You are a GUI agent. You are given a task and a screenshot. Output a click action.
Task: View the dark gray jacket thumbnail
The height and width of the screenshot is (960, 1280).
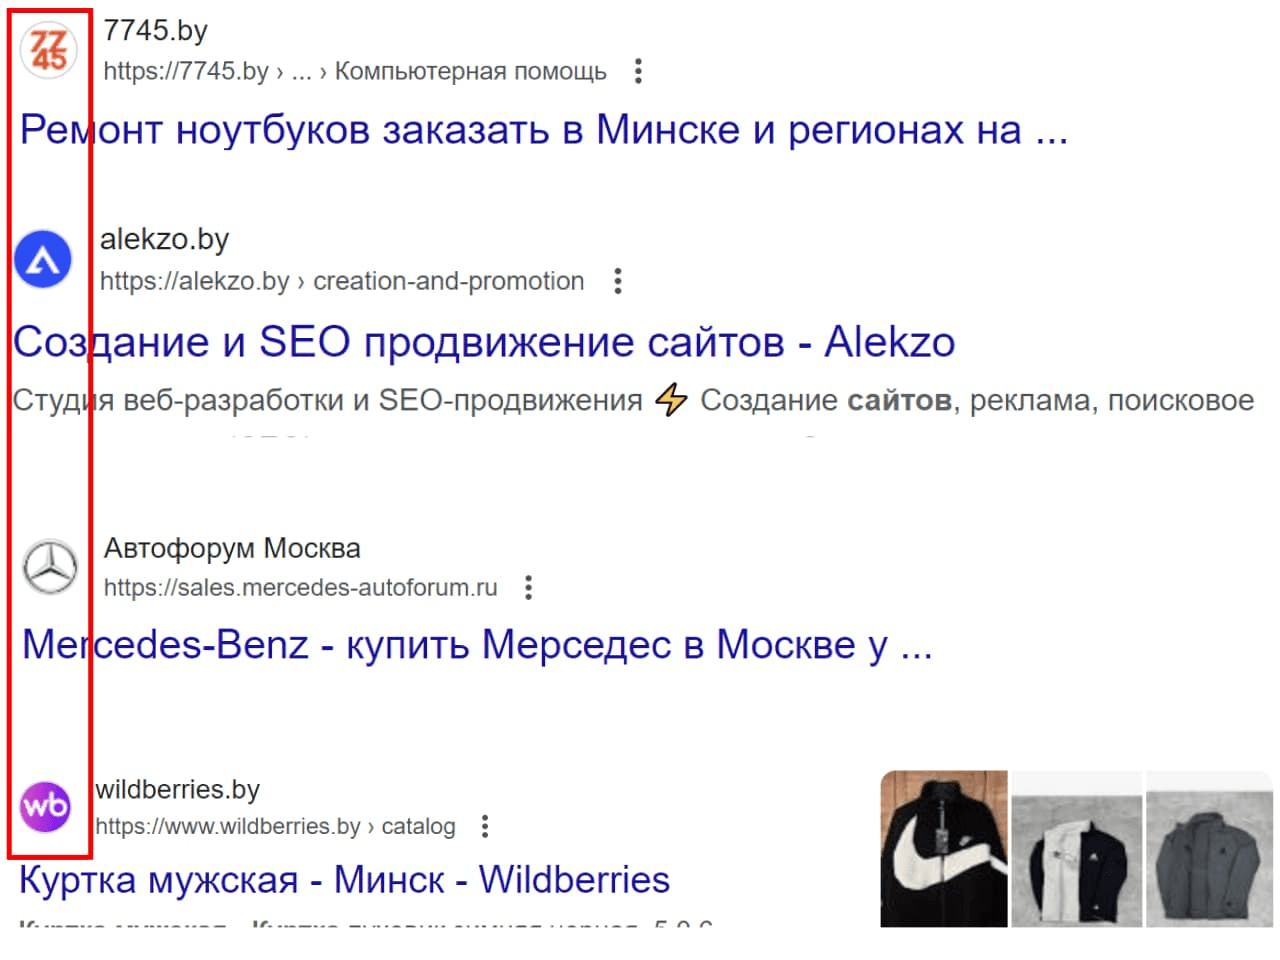click(x=1209, y=848)
